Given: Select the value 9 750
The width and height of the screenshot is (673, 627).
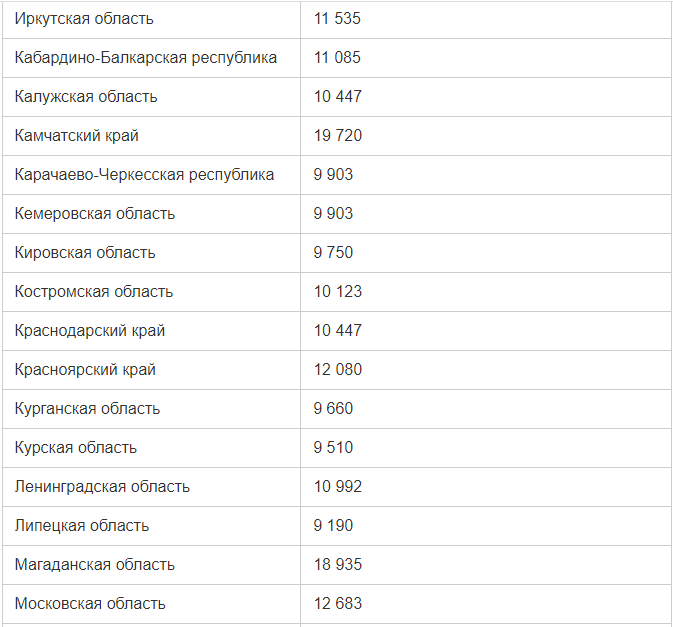Looking at the screenshot, I should pyautogui.click(x=333, y=252).
